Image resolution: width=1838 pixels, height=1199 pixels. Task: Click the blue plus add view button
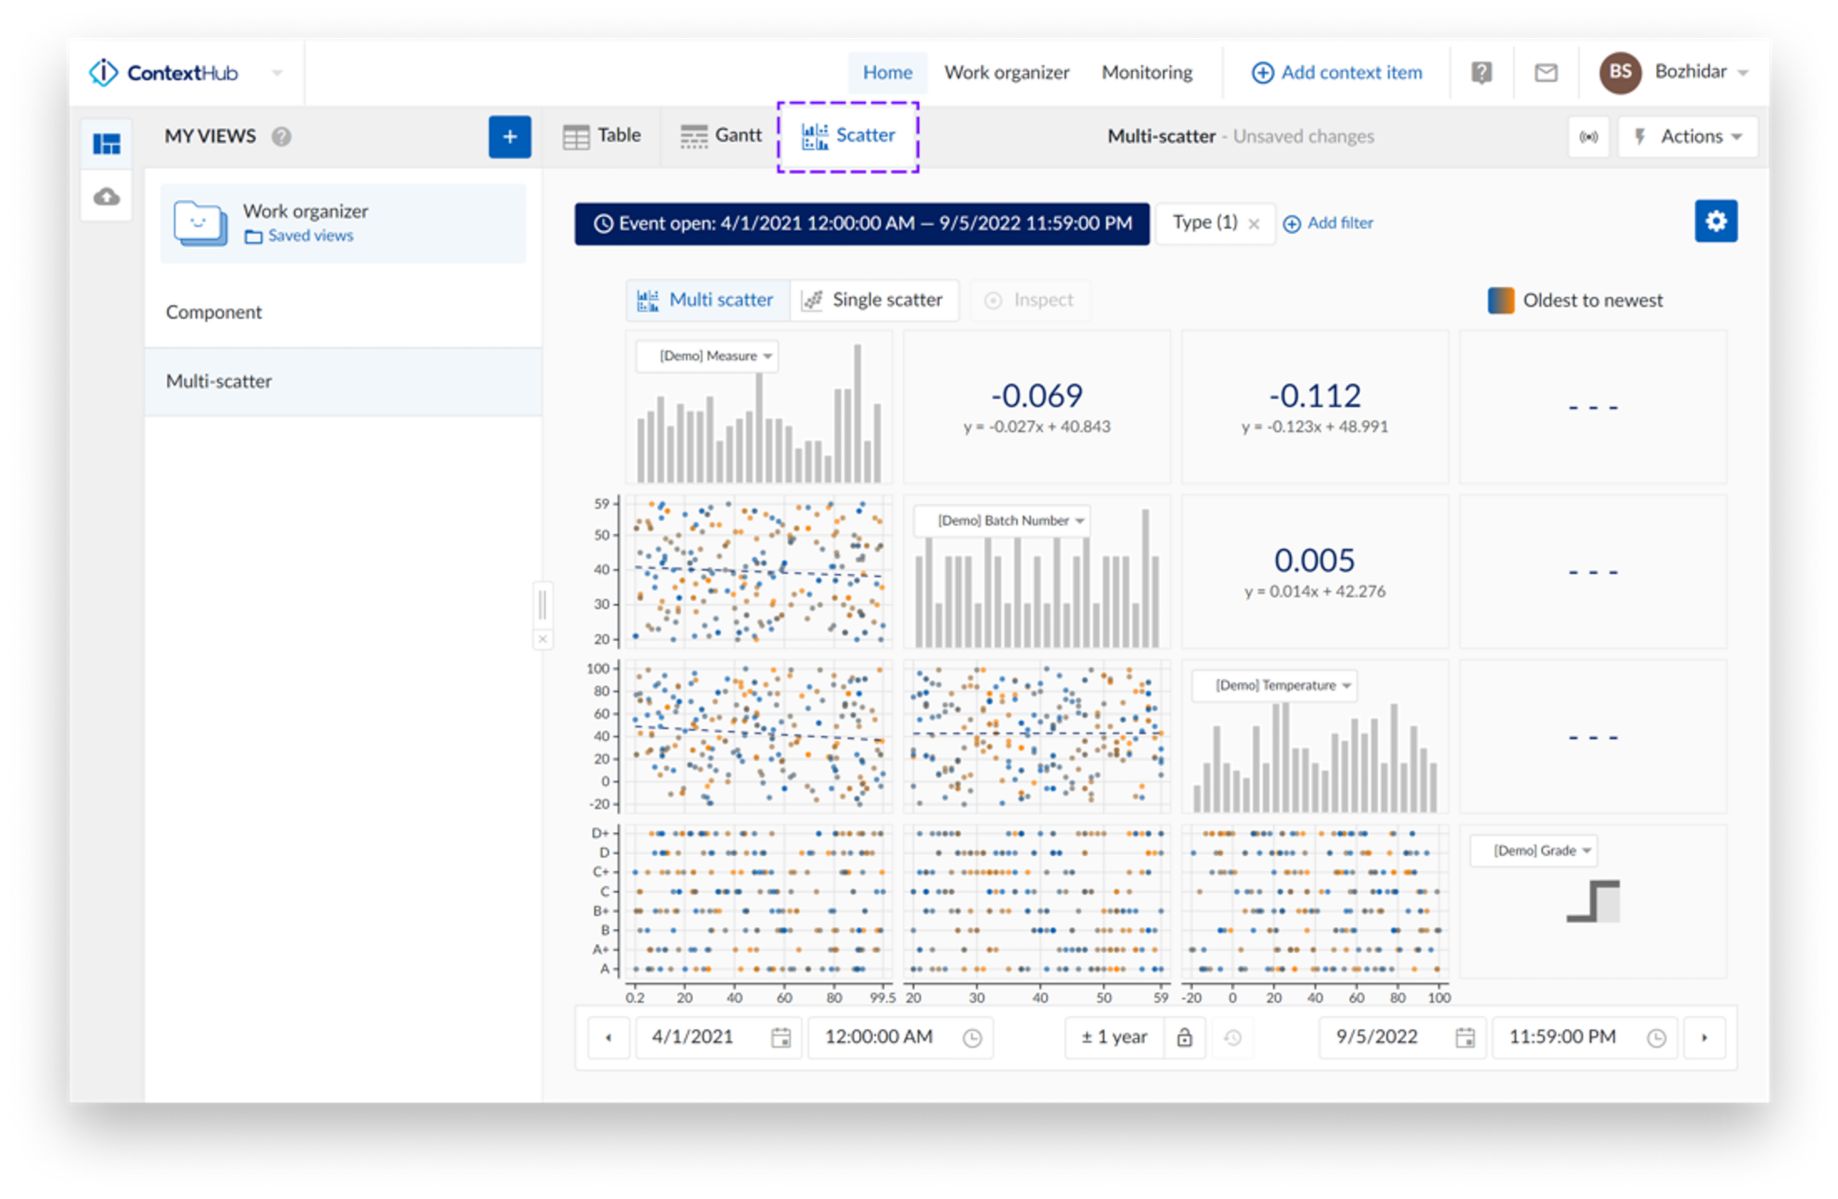509,137
